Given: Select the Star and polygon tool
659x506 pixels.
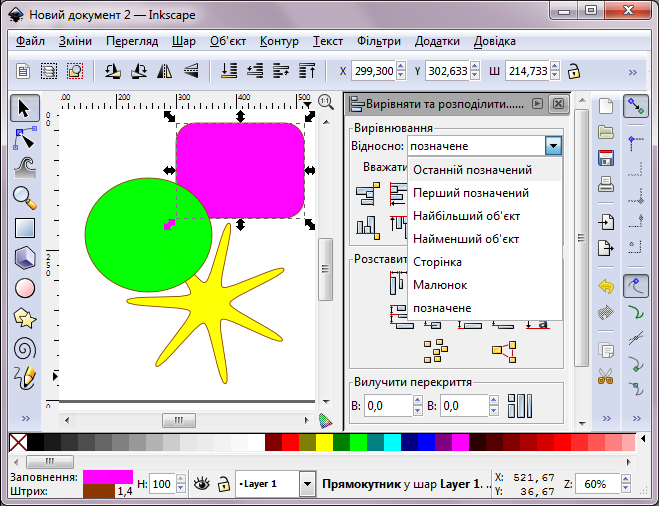Looking at the screenshot, I should tap(25, 318).
